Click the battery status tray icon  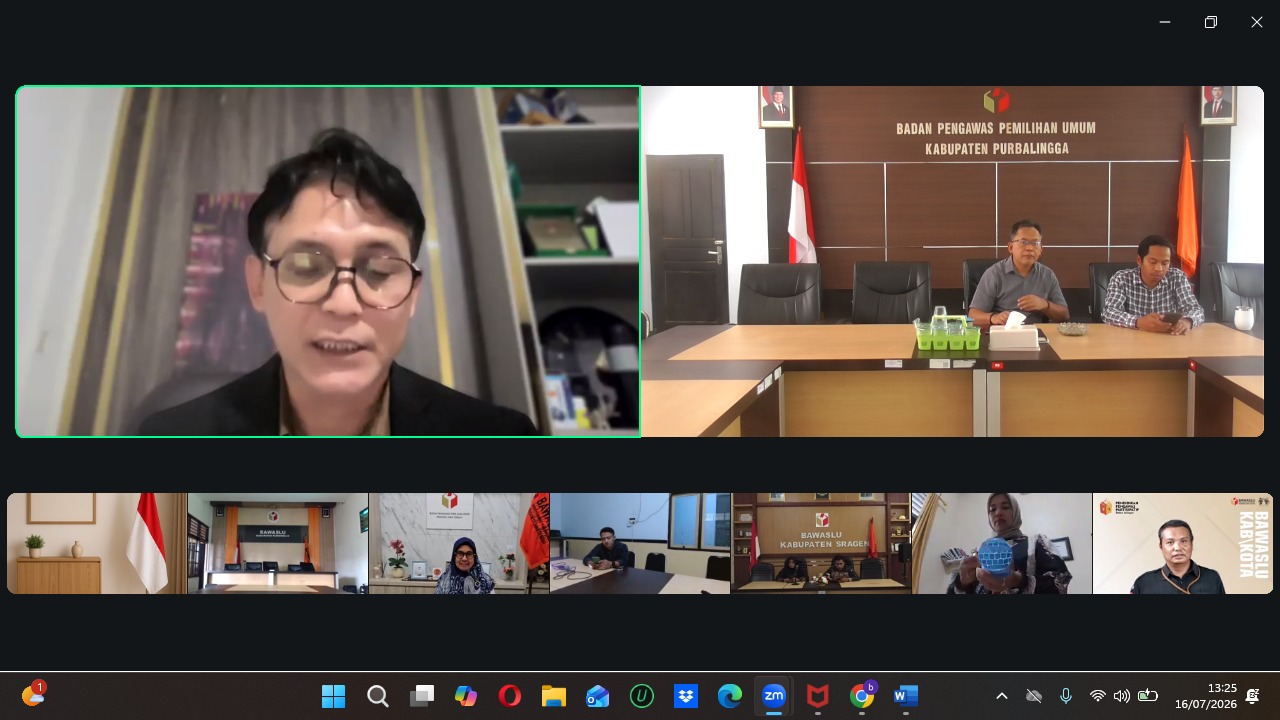click(x=1148, y=696)
